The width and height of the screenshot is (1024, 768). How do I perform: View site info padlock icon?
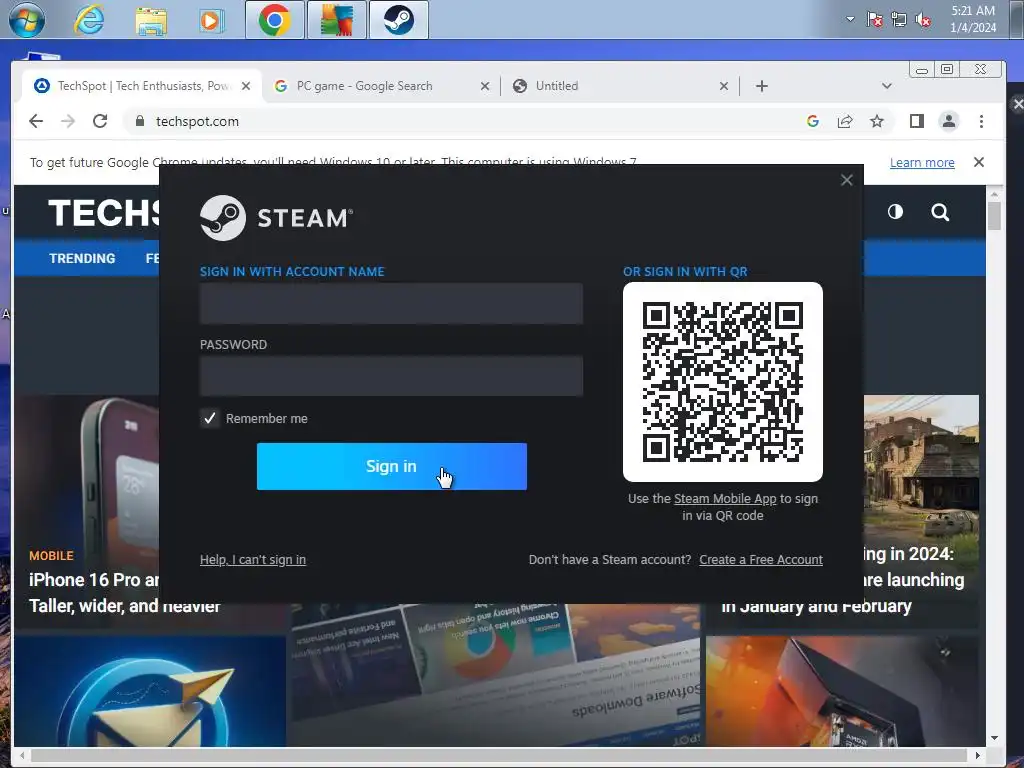point(139,121)
